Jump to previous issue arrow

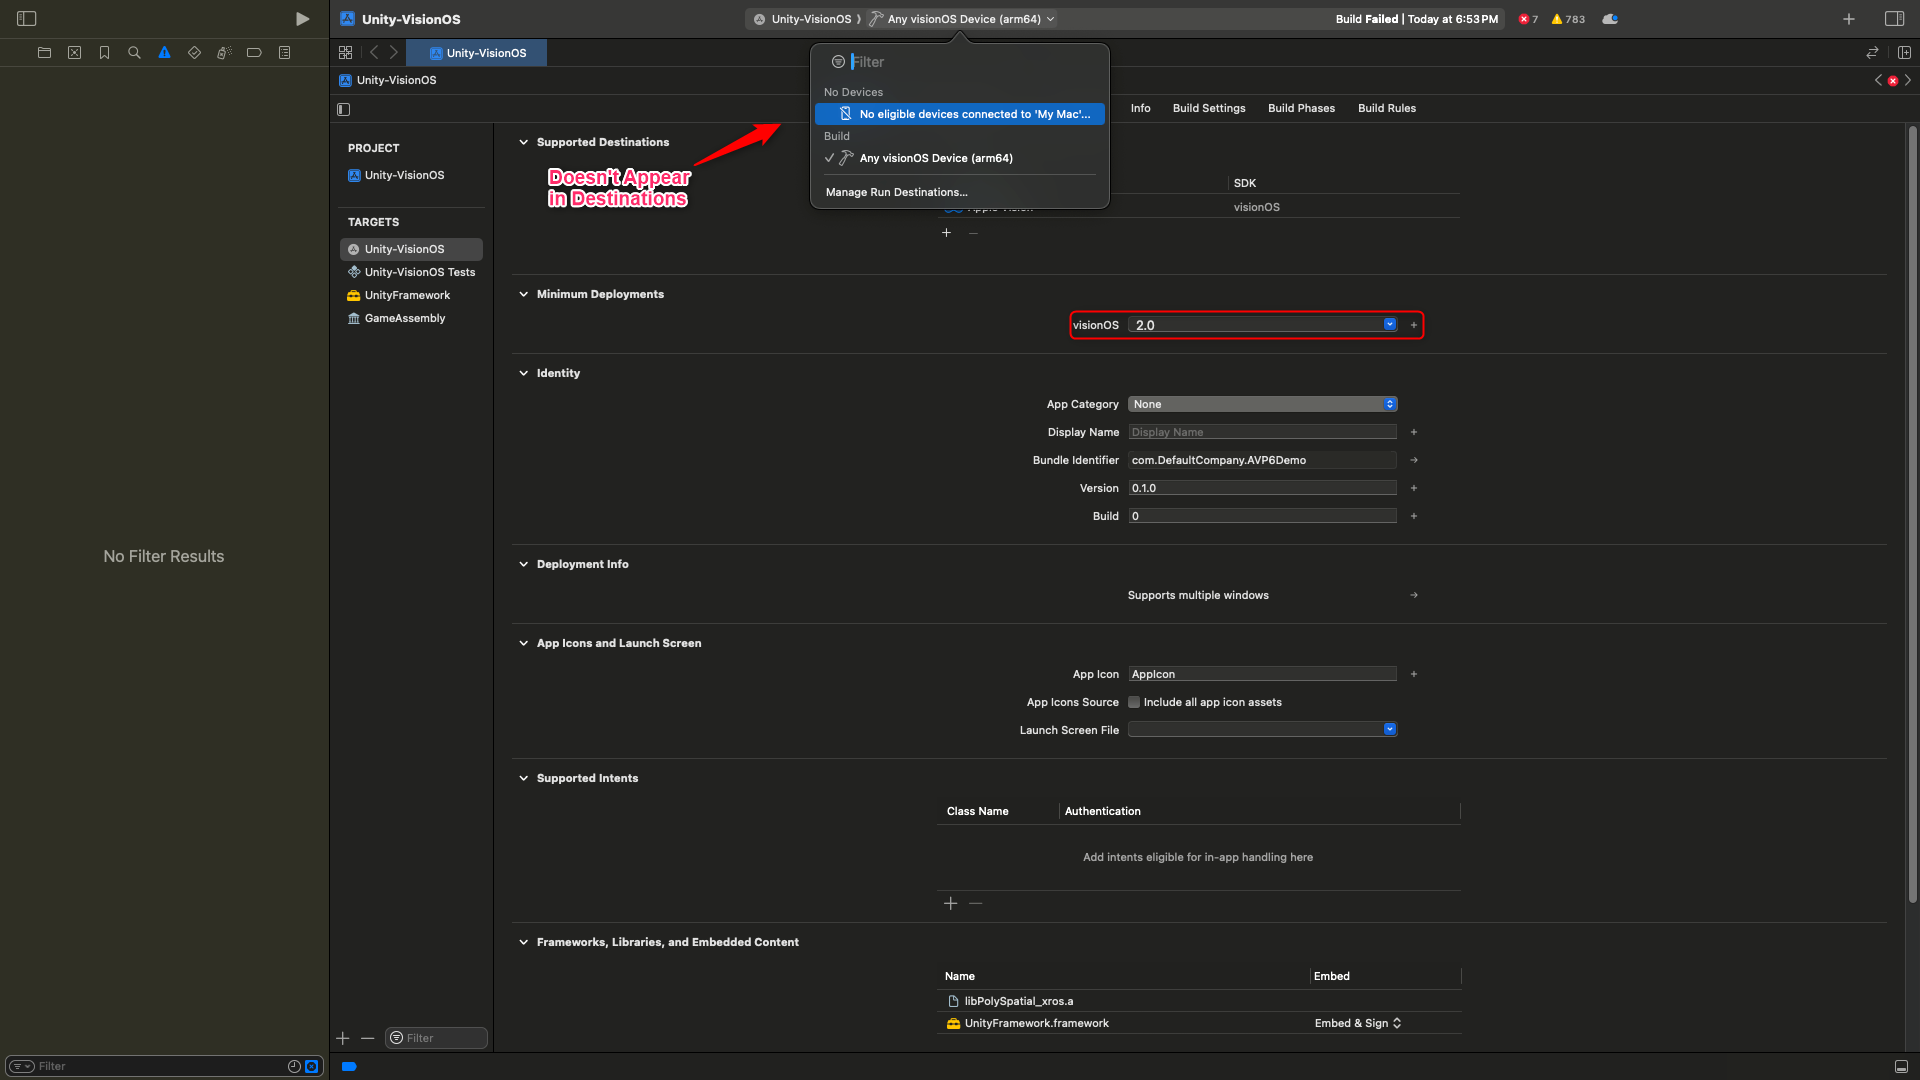(x=1878, y=80)
